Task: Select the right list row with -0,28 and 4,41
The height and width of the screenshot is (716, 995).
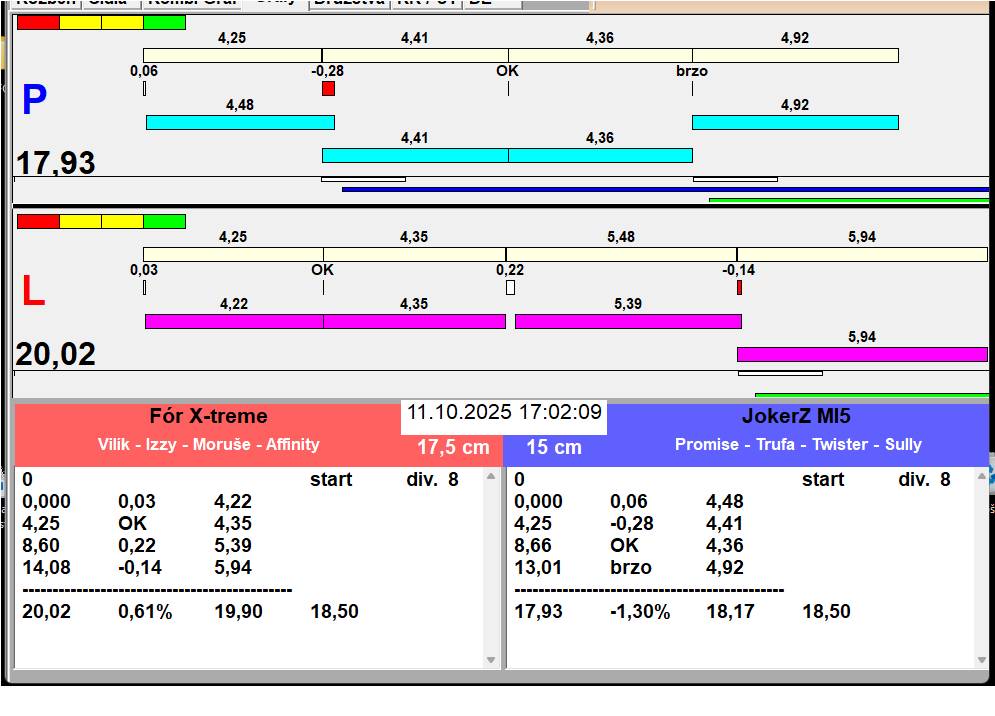Action: 629,524
